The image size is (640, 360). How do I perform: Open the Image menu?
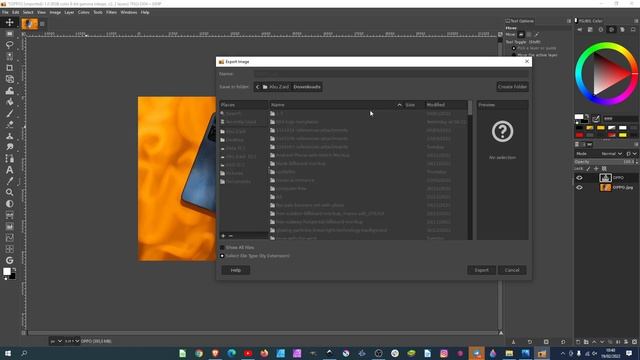click(x=55, y=12)
